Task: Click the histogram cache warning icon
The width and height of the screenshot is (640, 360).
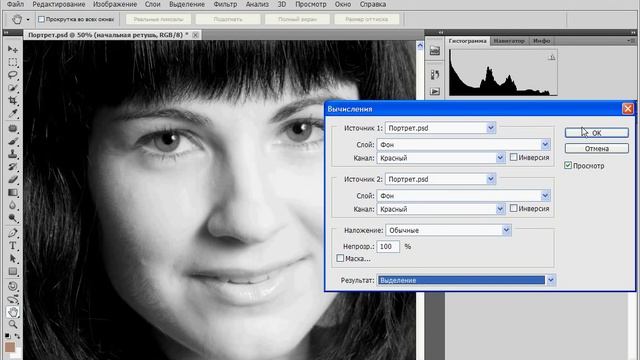Action: 551,57
